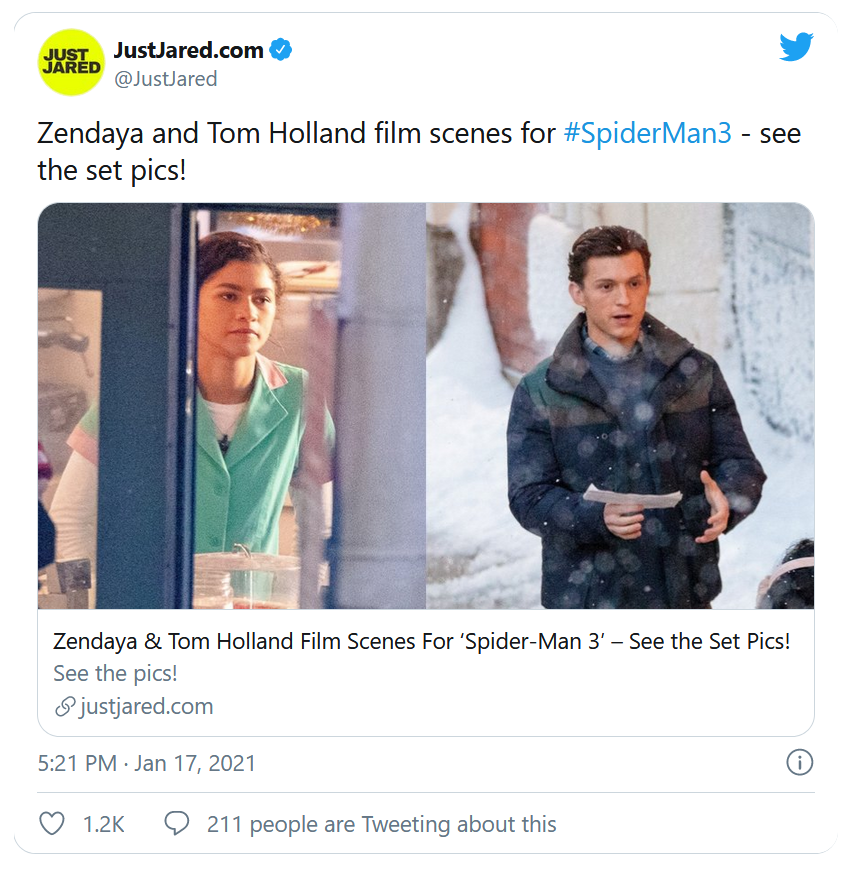Click the info icon beside the timestamp
Image resolution: width=850 pixels, height=871 pixels.
point(799,763)
